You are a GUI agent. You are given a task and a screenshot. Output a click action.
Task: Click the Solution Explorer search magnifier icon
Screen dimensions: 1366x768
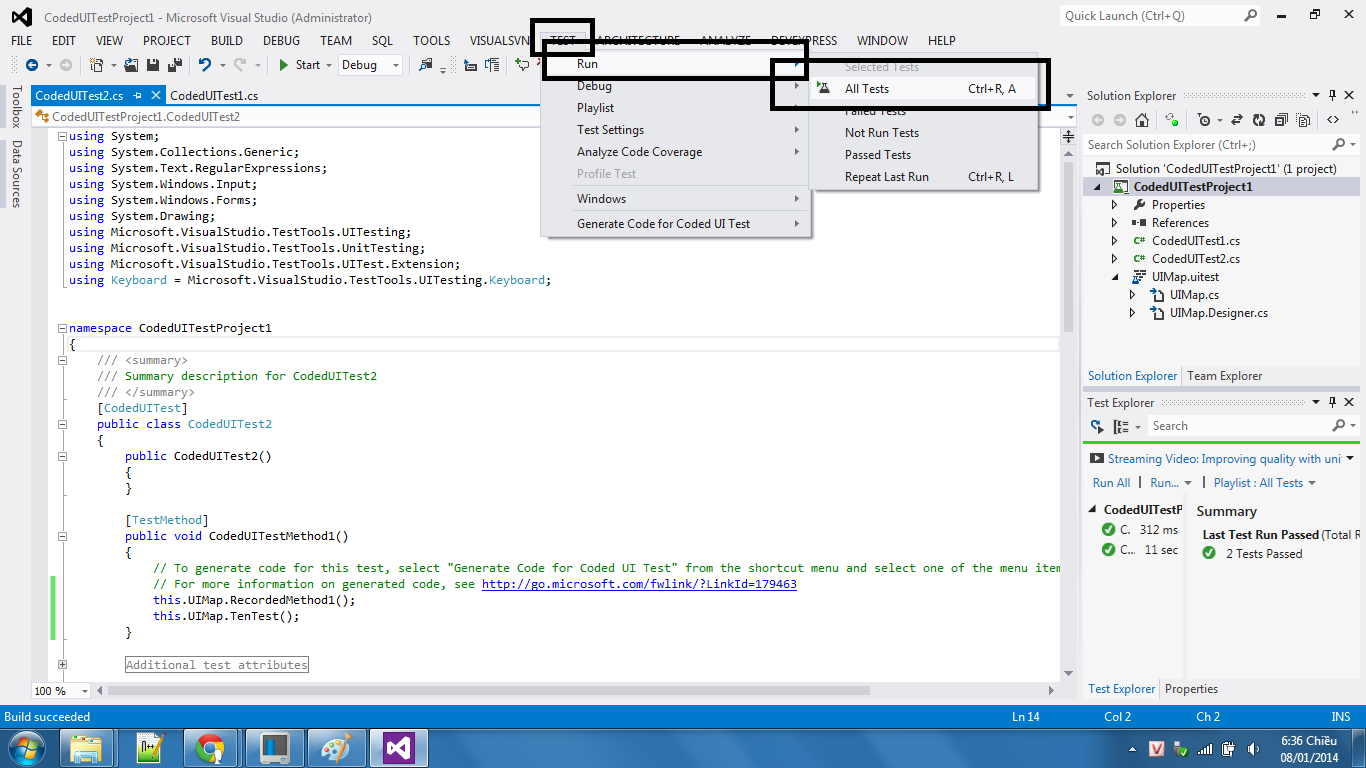(x=1338, y=145)
